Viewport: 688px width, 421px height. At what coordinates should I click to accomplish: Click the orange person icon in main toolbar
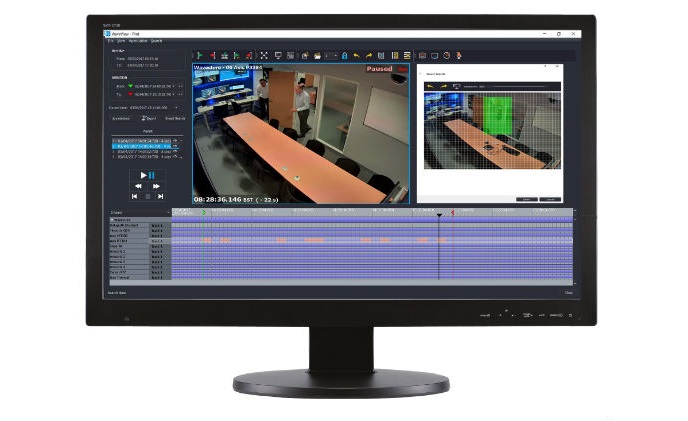pos(459,56)
